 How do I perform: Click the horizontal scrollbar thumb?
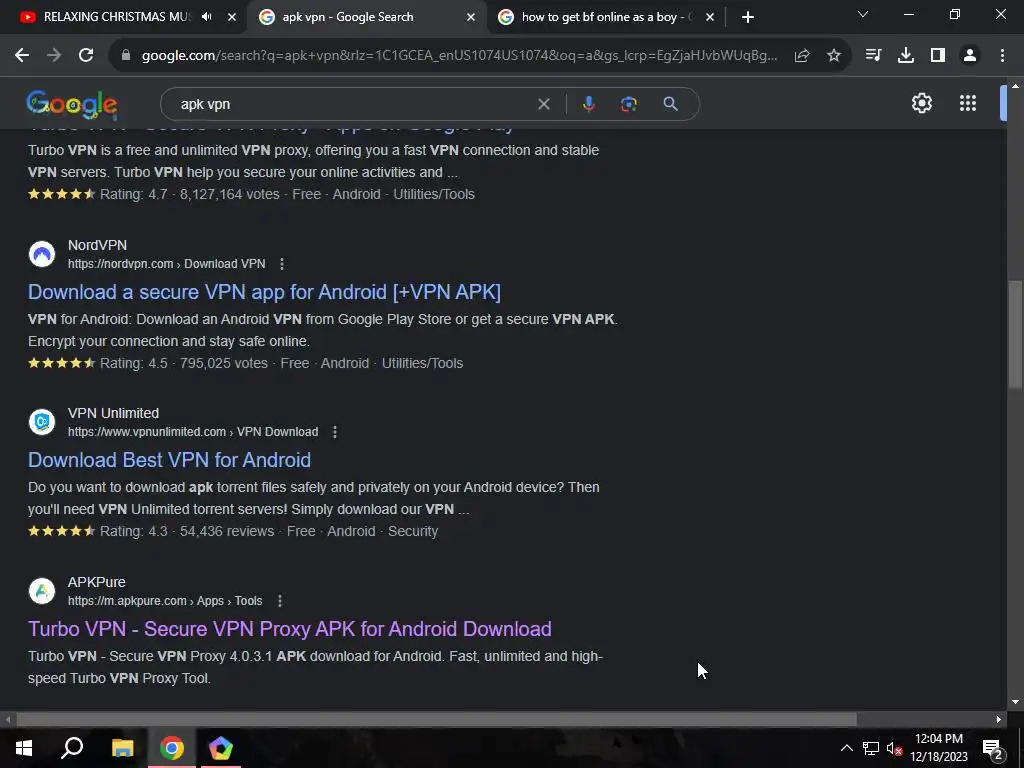(436, 719)
